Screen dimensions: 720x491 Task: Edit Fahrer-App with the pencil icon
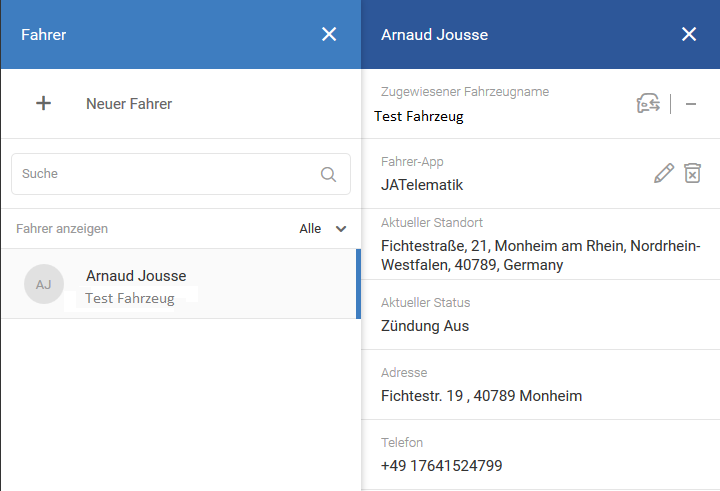tap(663, 173)
